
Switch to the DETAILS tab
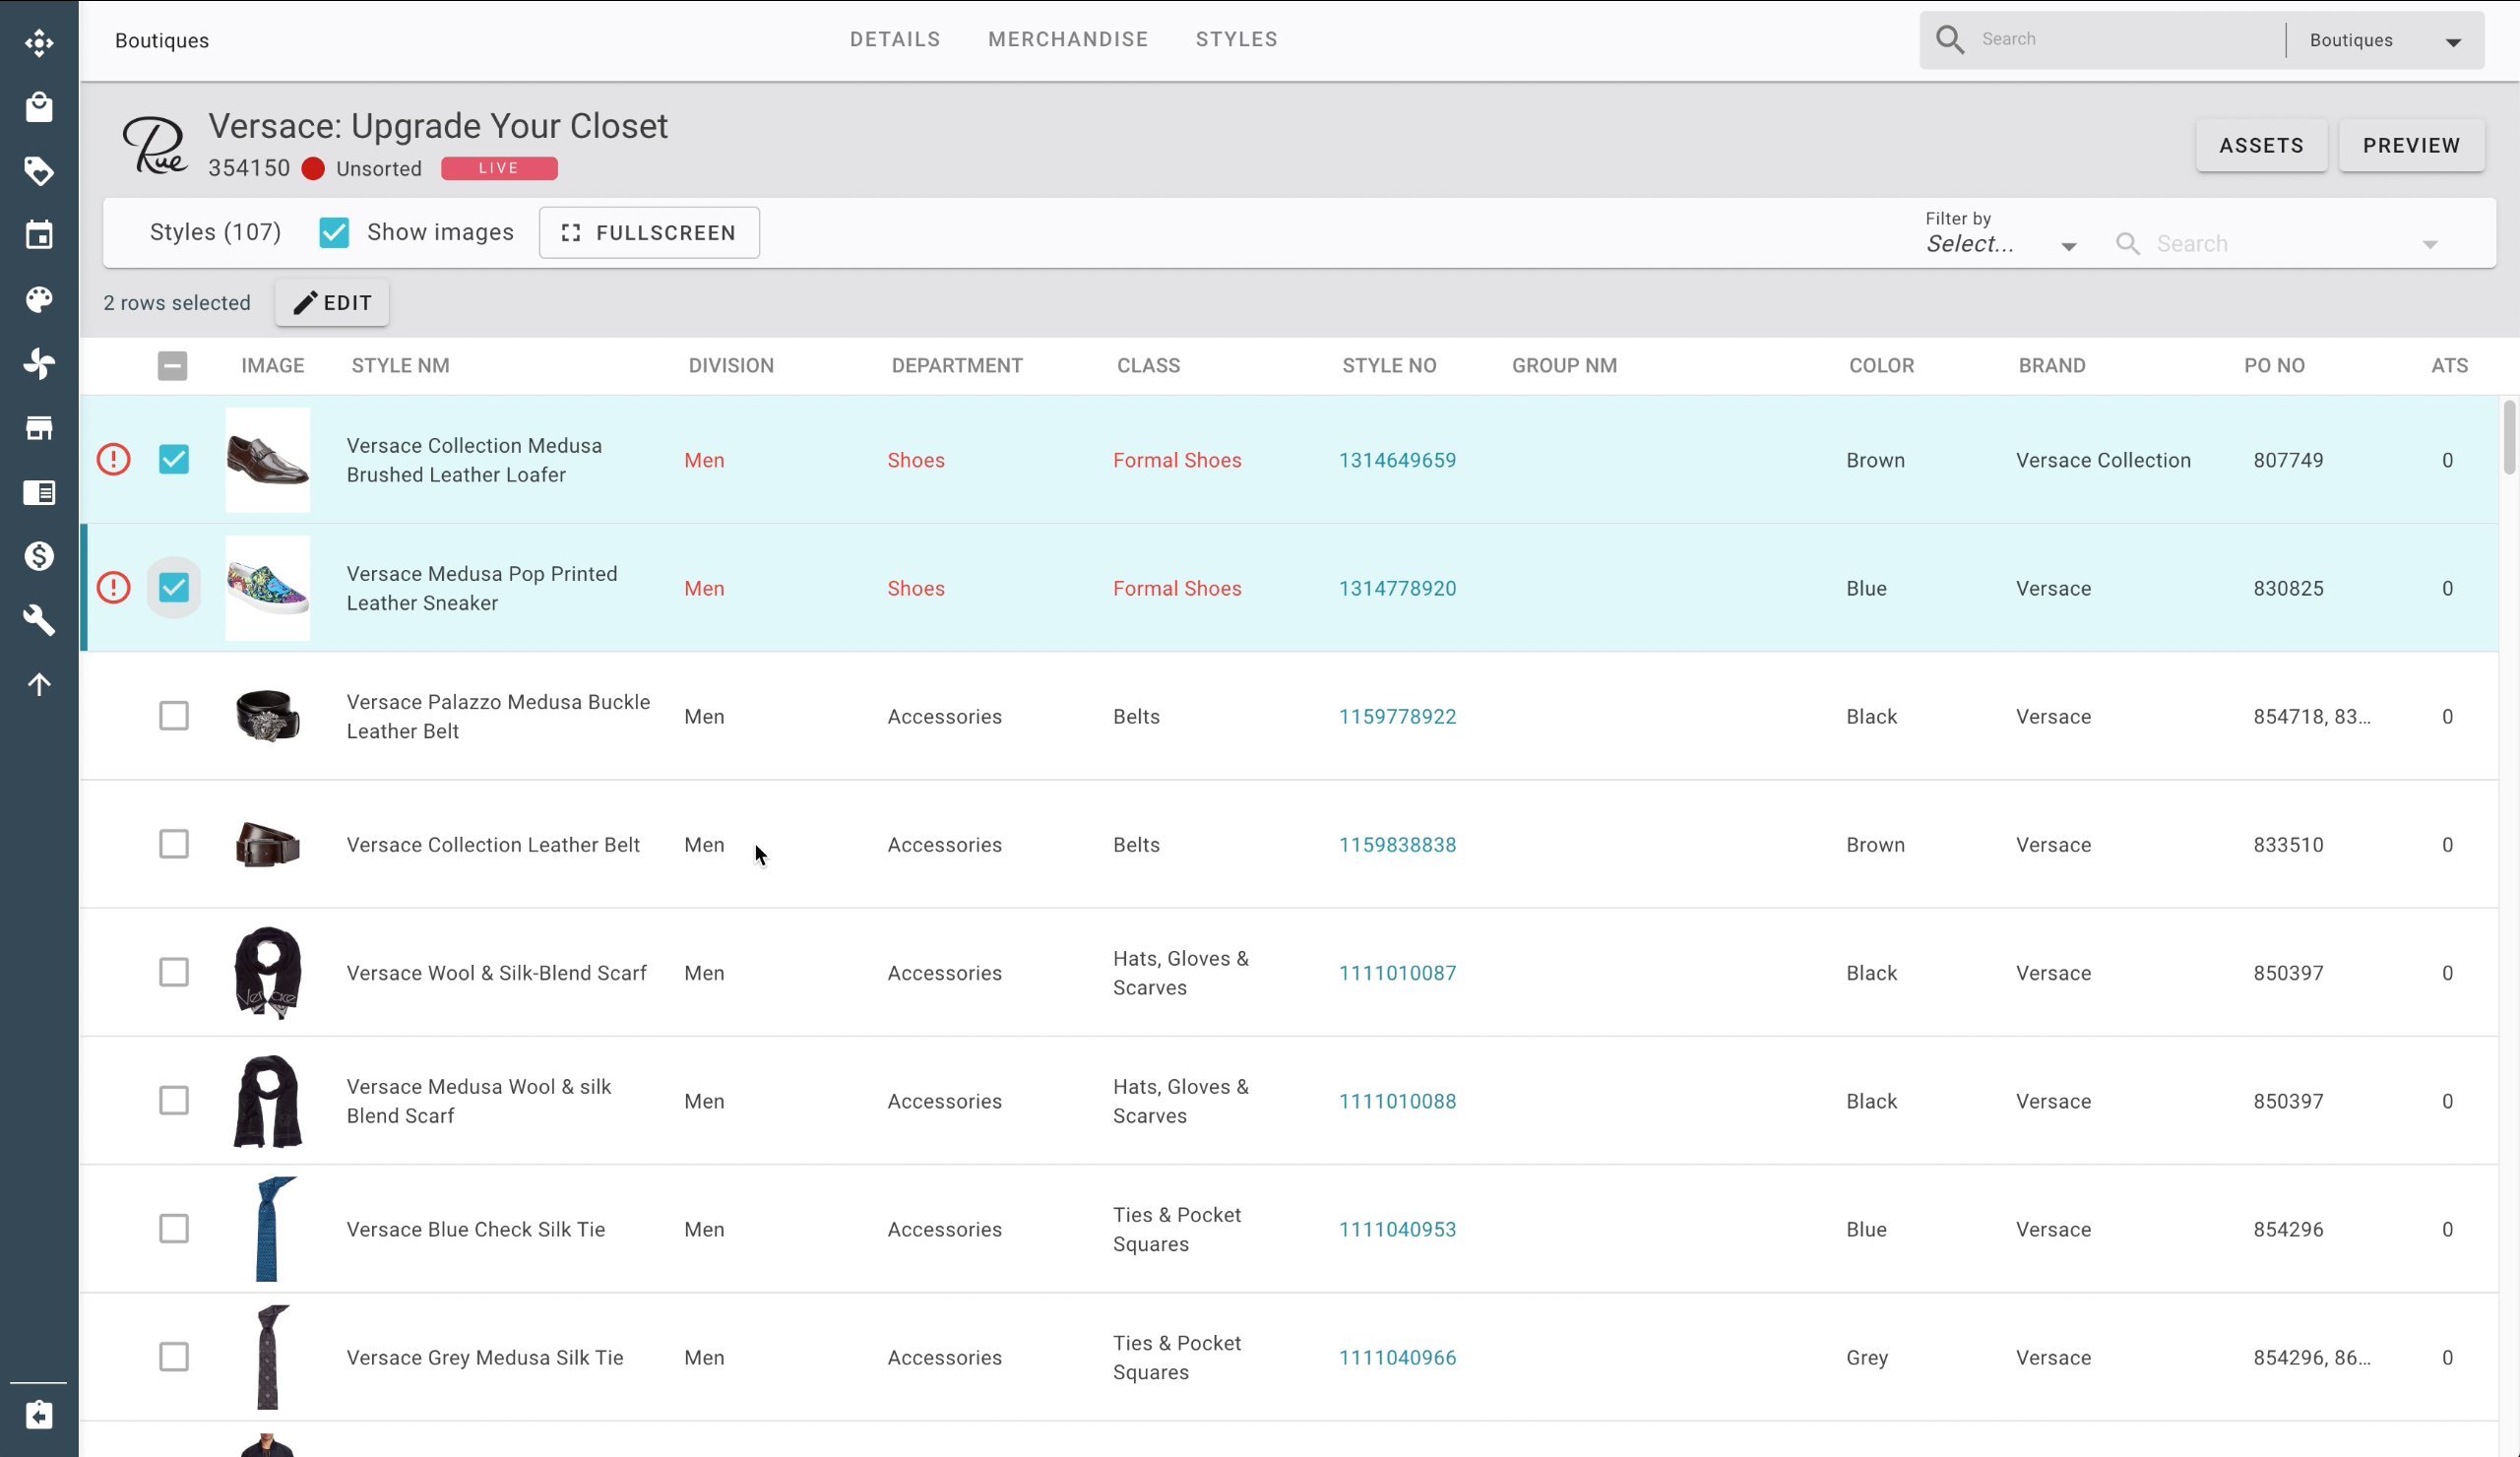click(895, 40)
